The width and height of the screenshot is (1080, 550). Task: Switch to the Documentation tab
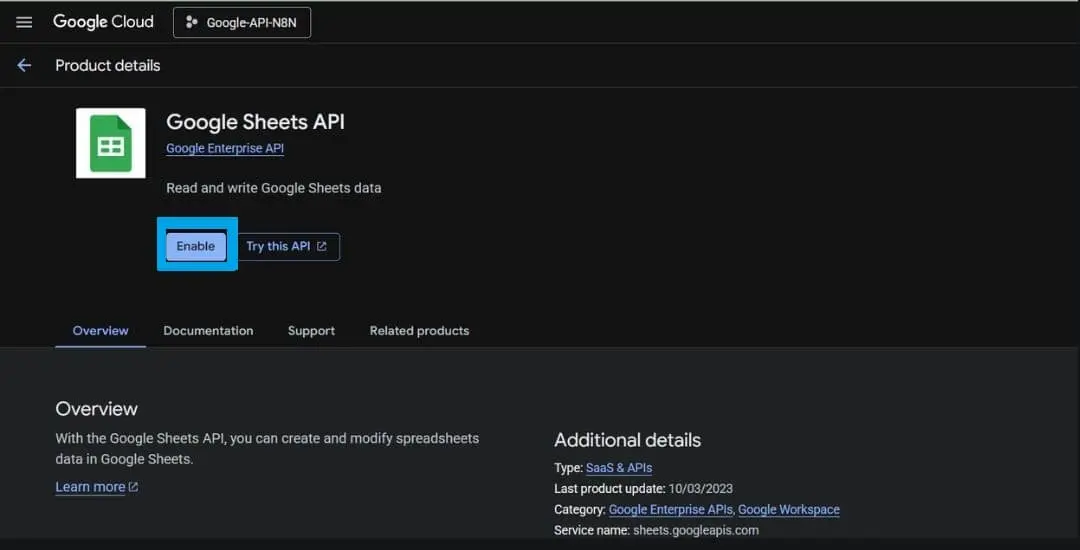(x=208, y=331)
